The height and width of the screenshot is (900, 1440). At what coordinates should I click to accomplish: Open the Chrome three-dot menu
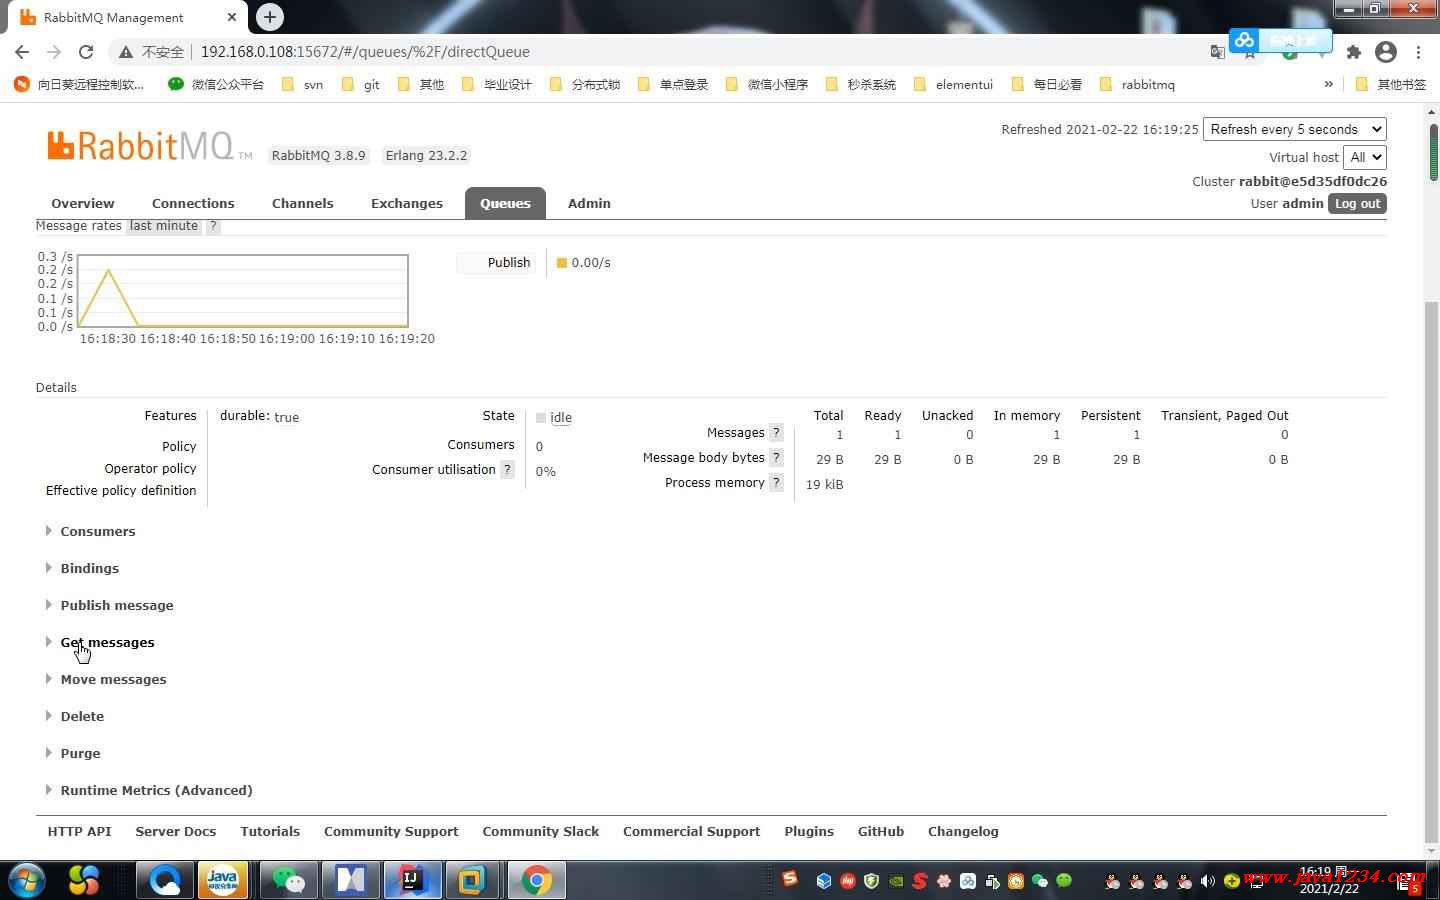(x=1418, y=52)
